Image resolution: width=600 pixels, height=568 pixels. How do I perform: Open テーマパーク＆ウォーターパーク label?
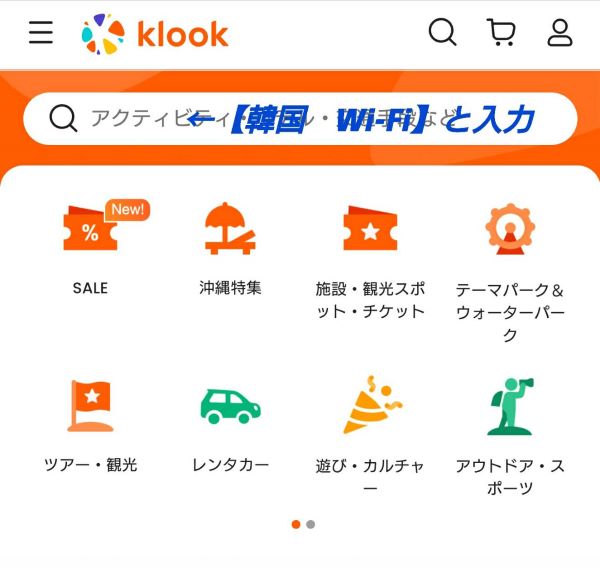coord(510,312)
